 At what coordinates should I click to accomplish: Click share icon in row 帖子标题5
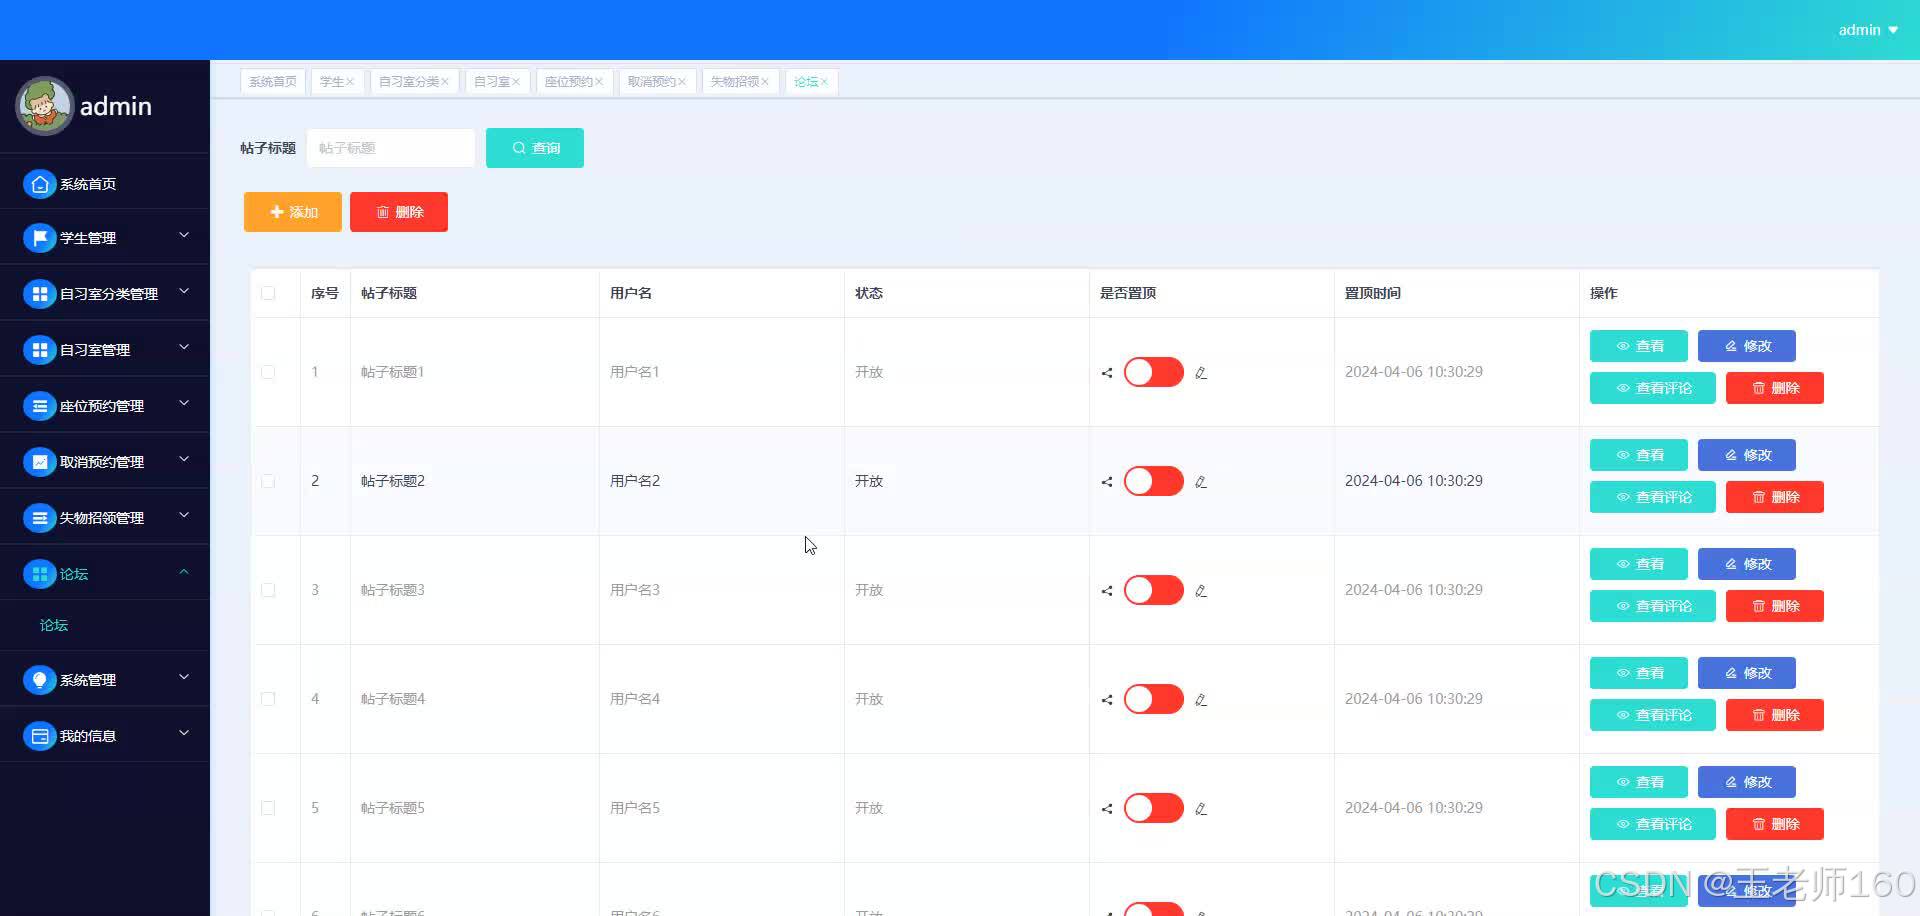(x=1107, y=809)
